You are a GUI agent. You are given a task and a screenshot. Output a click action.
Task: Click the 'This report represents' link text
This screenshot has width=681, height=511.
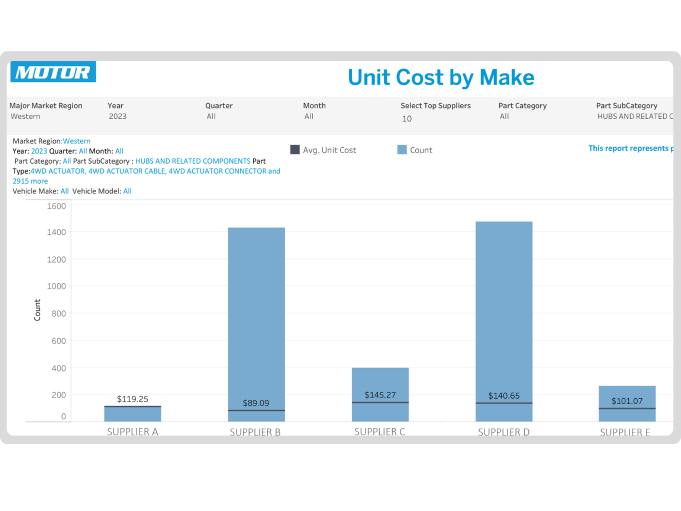point(630,148)
